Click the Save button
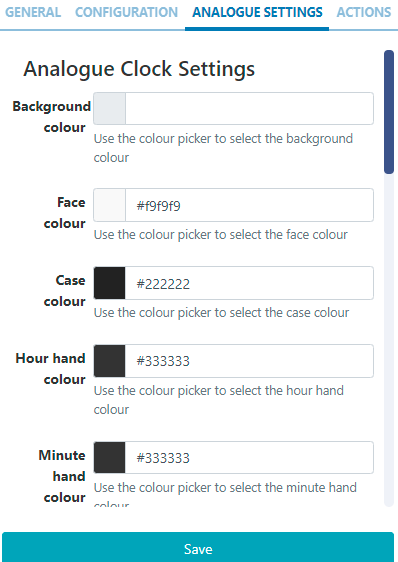Image resolution: width=398 pixels, height=562 pixels. (x=198, y=548)
